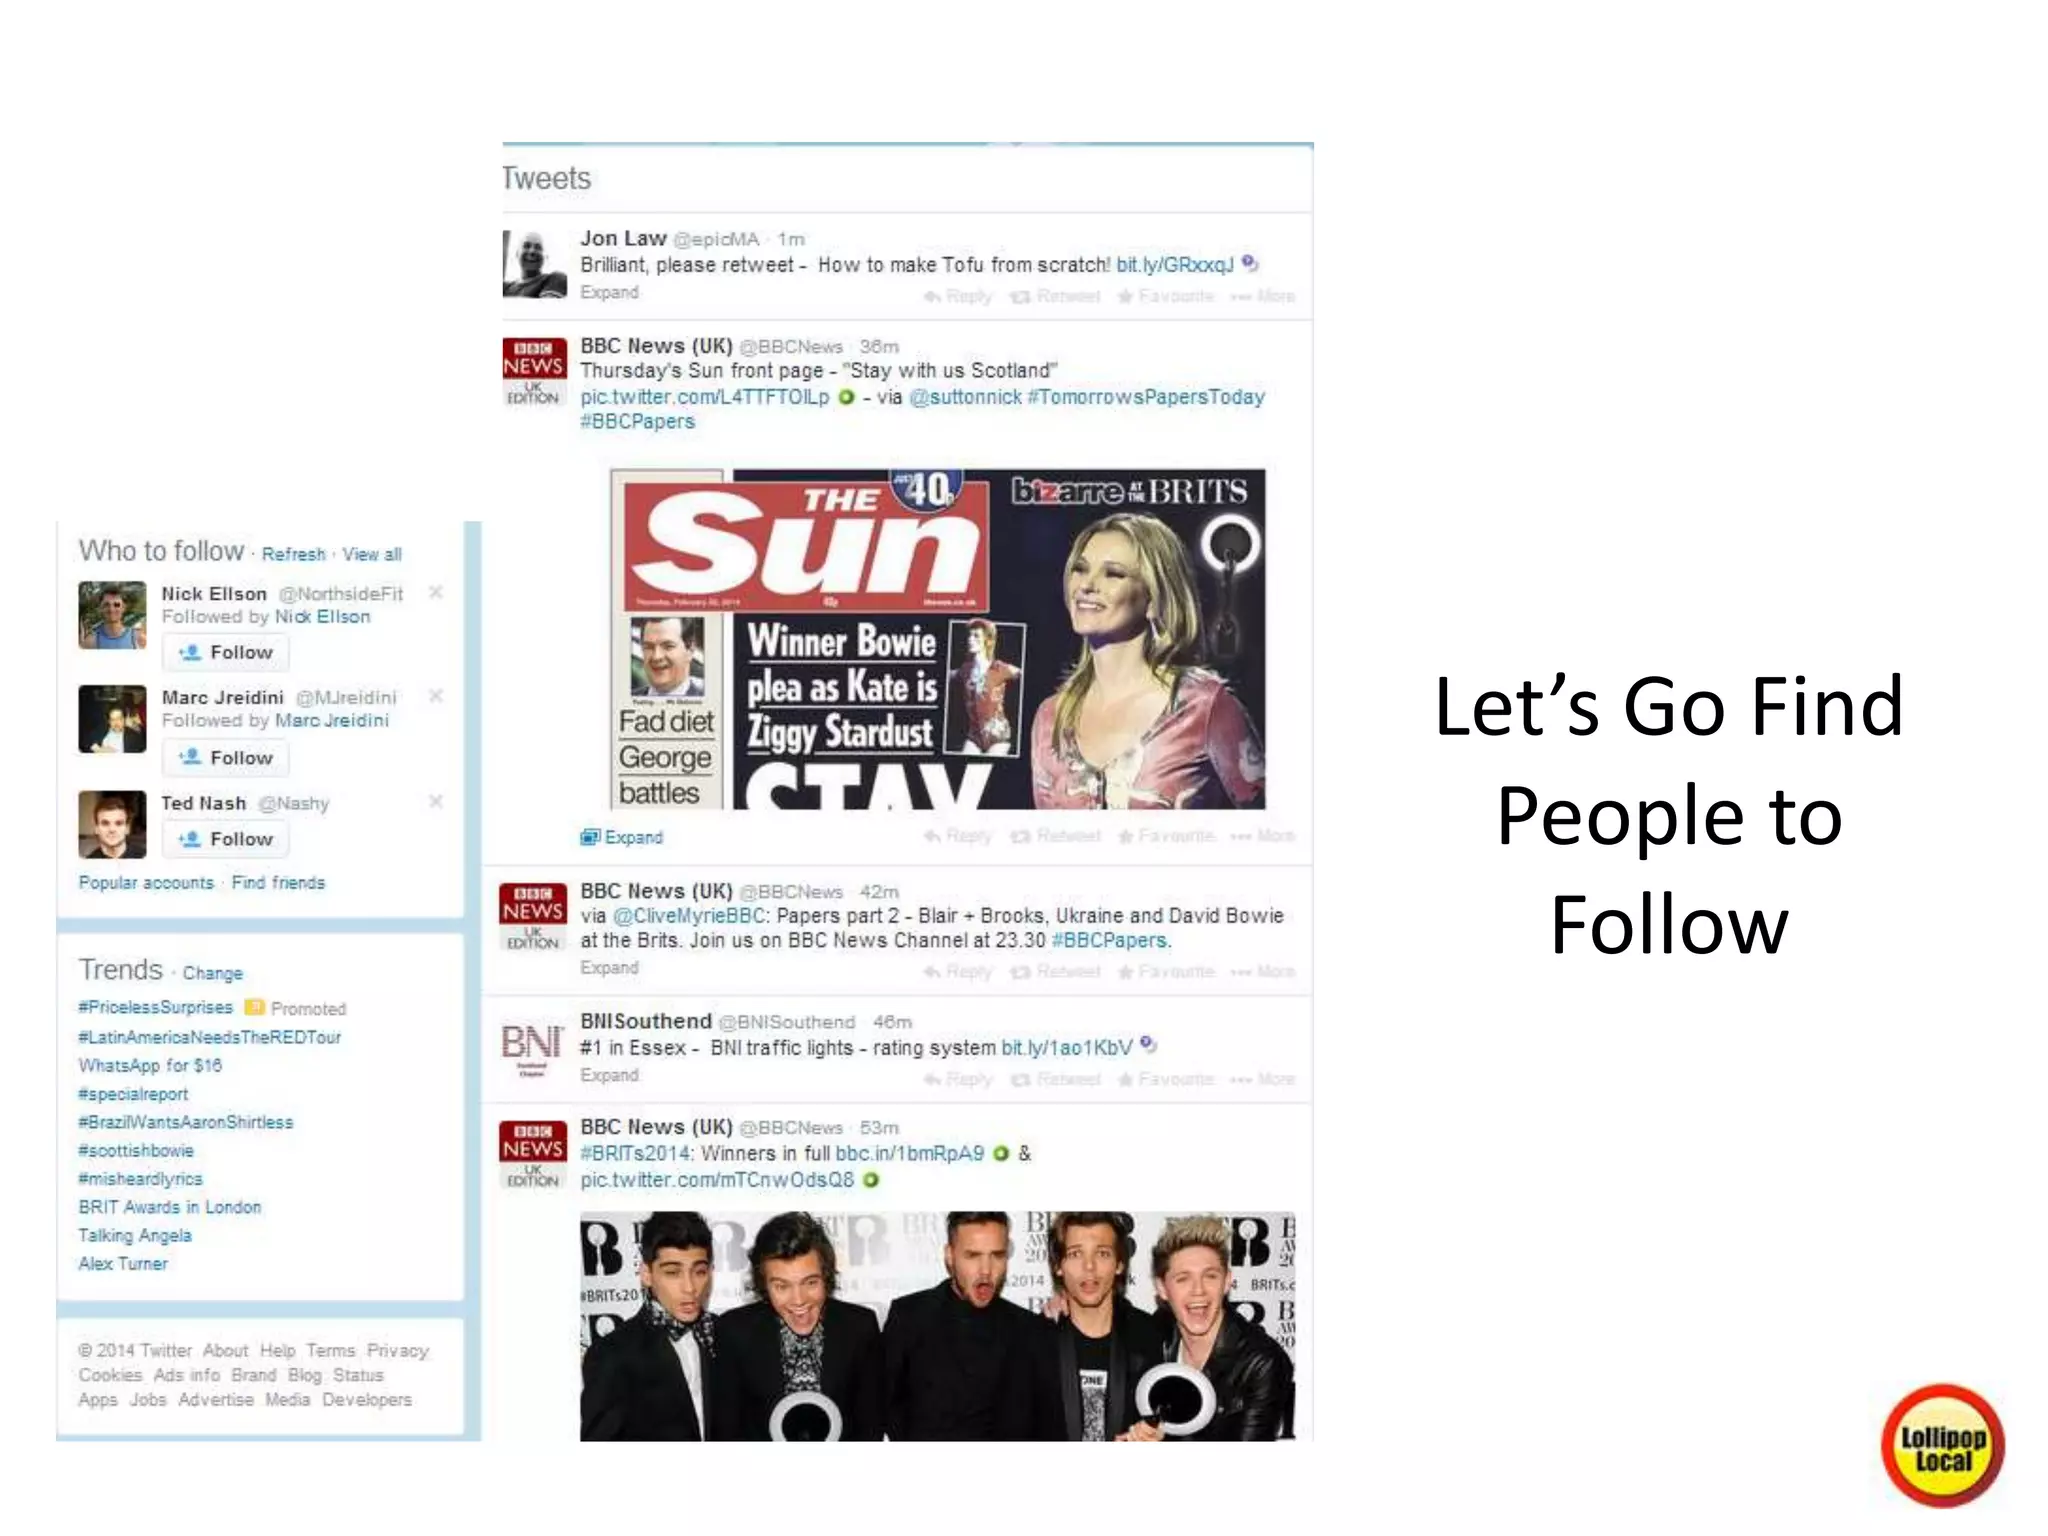Change the Trends location
Viewport: 2048px width, 1536px height.
tap(212, 973)
